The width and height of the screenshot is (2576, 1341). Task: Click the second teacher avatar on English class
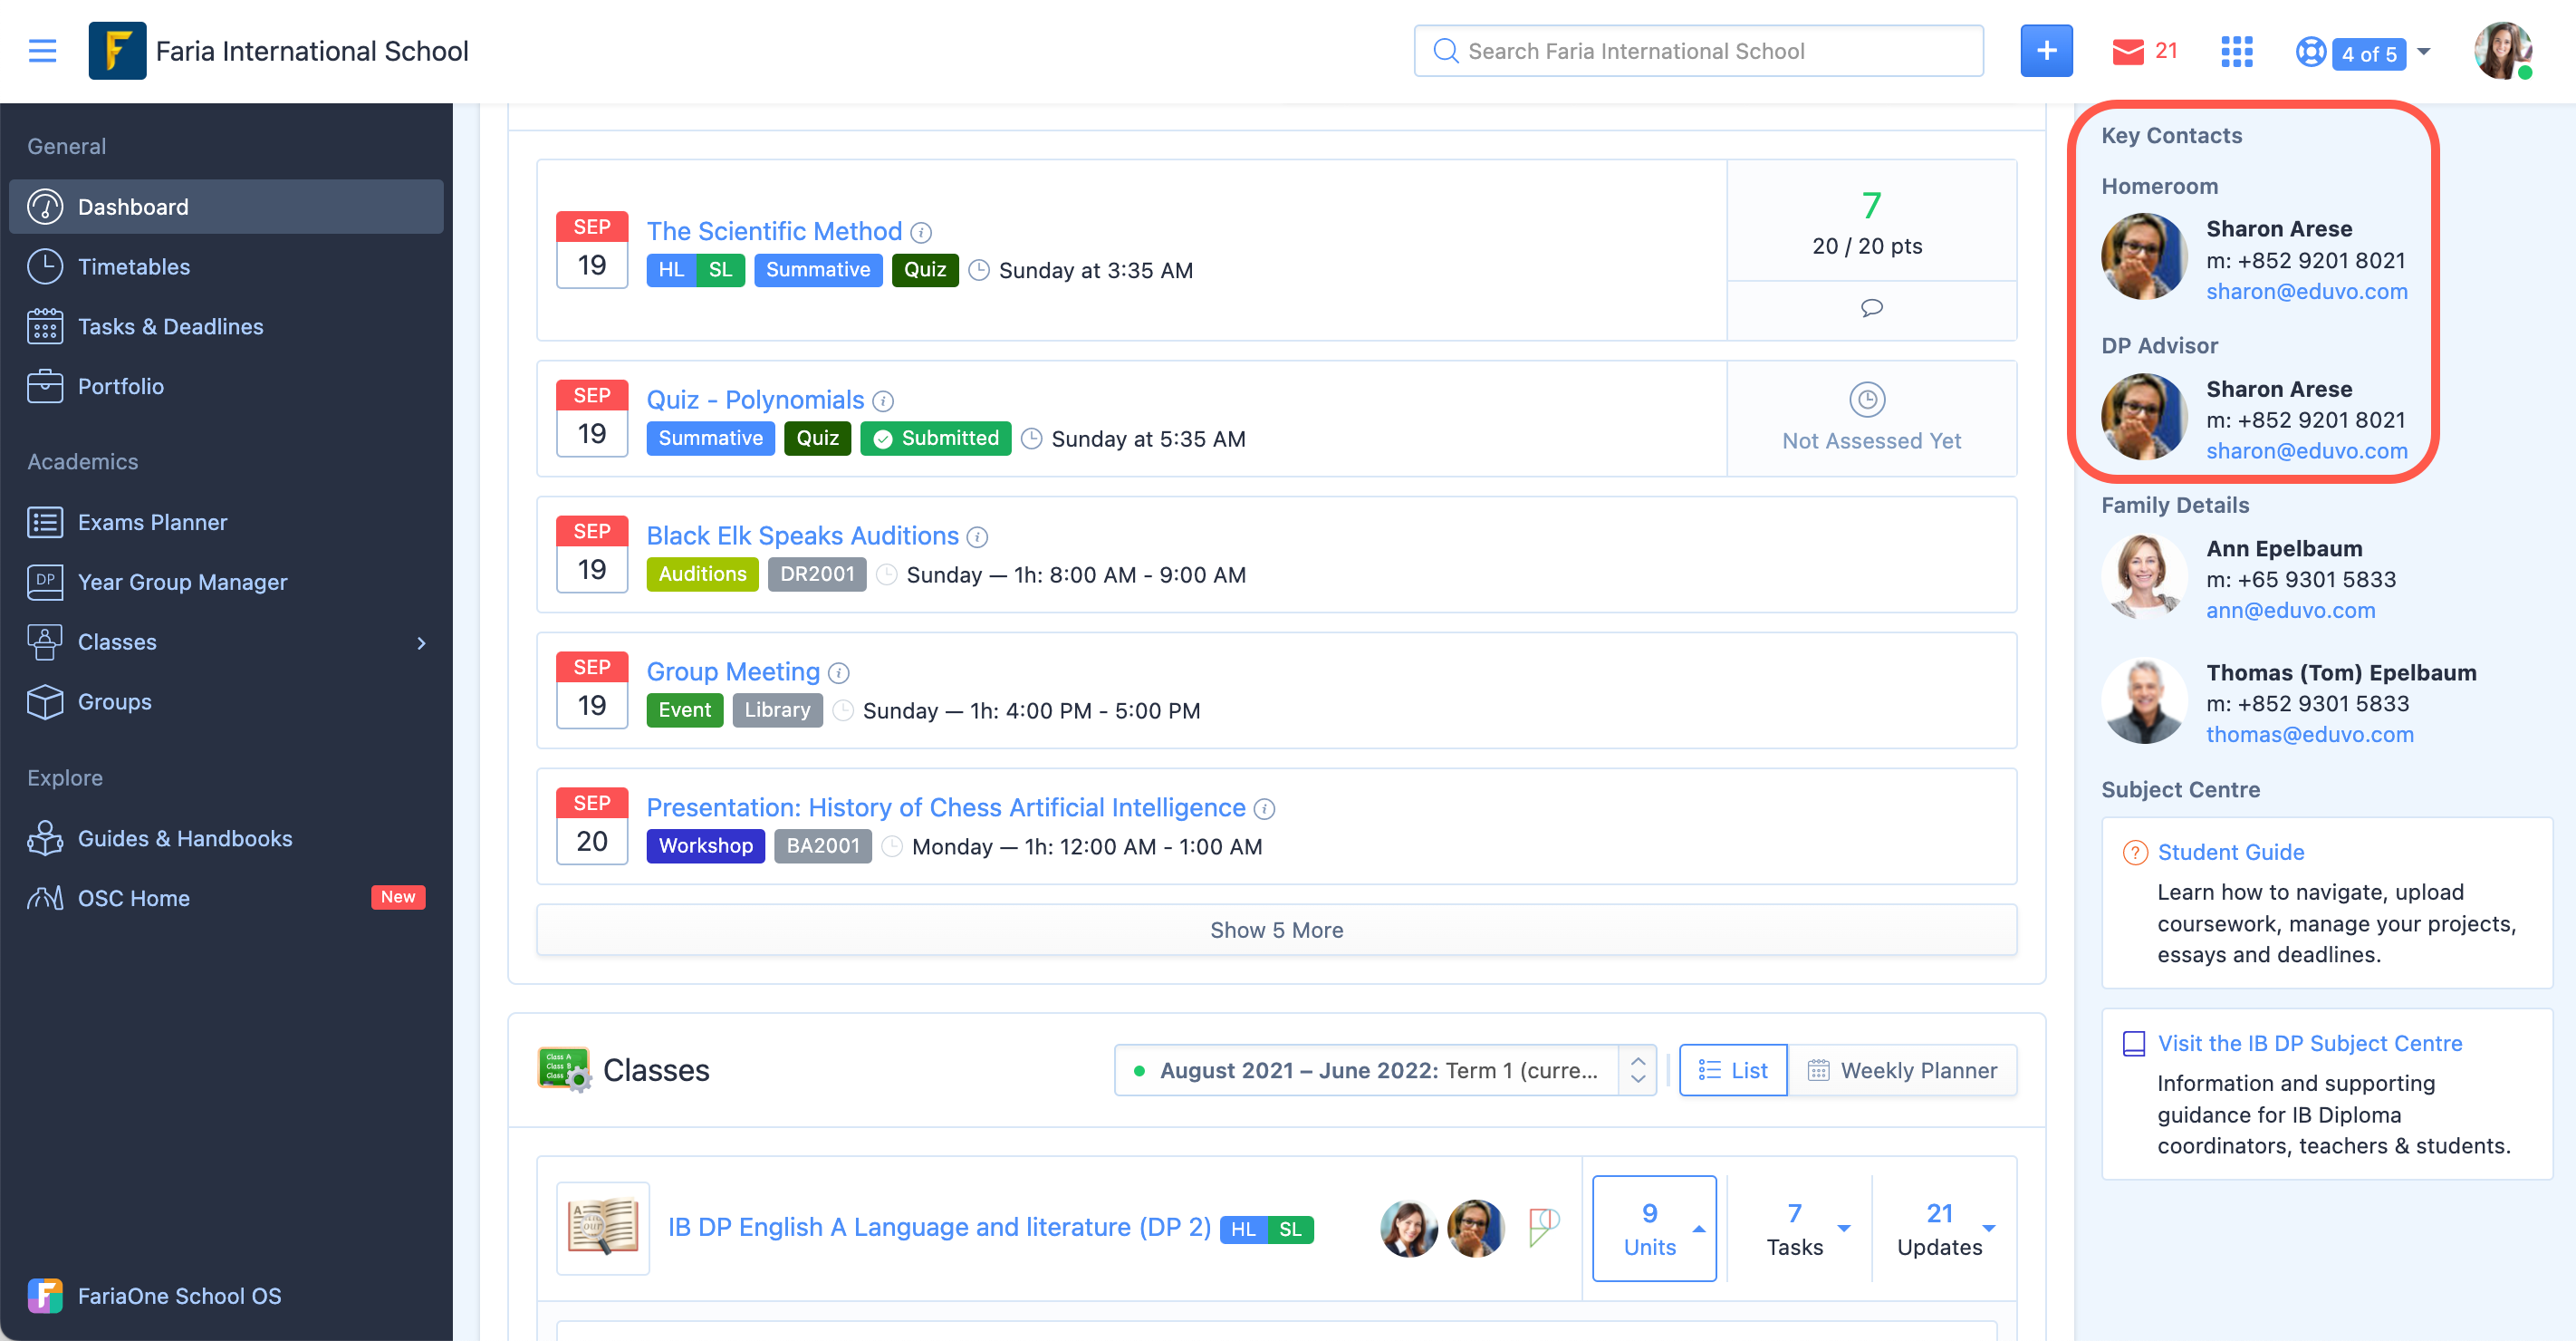pyautogui.click(x=1475, y=1227)
